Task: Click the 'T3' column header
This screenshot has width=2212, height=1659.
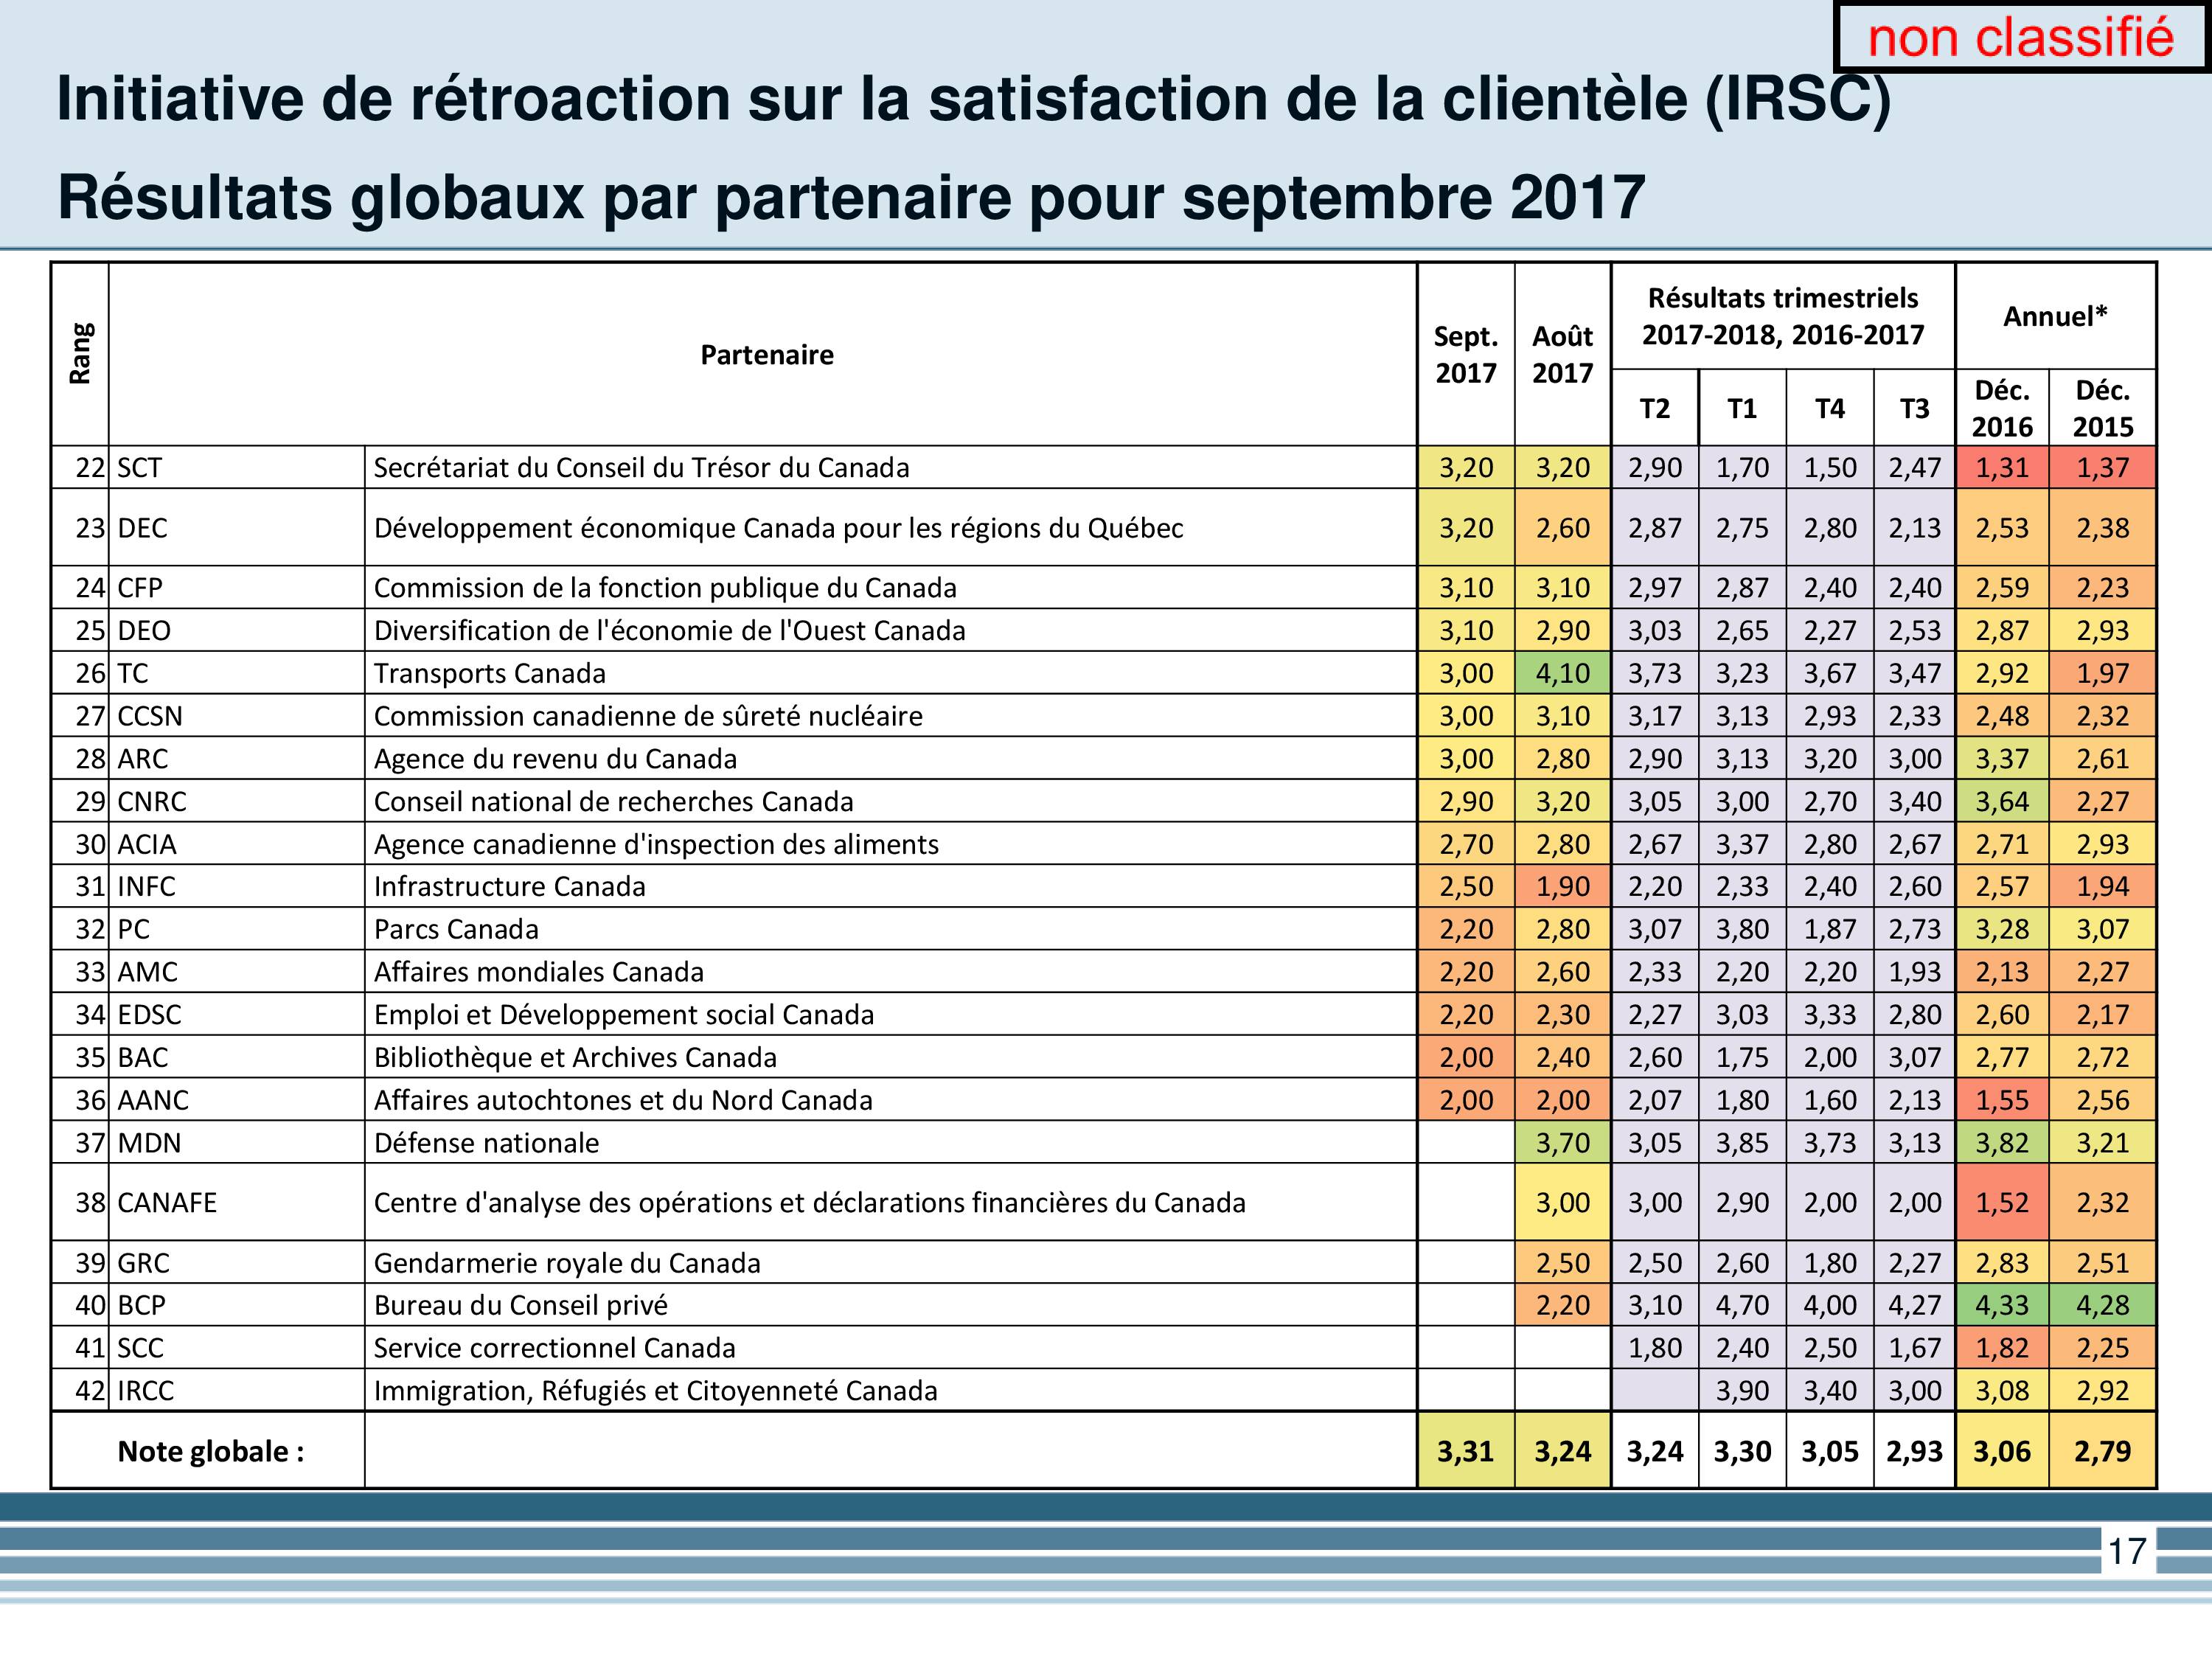Action: [x=1915, y=409]
